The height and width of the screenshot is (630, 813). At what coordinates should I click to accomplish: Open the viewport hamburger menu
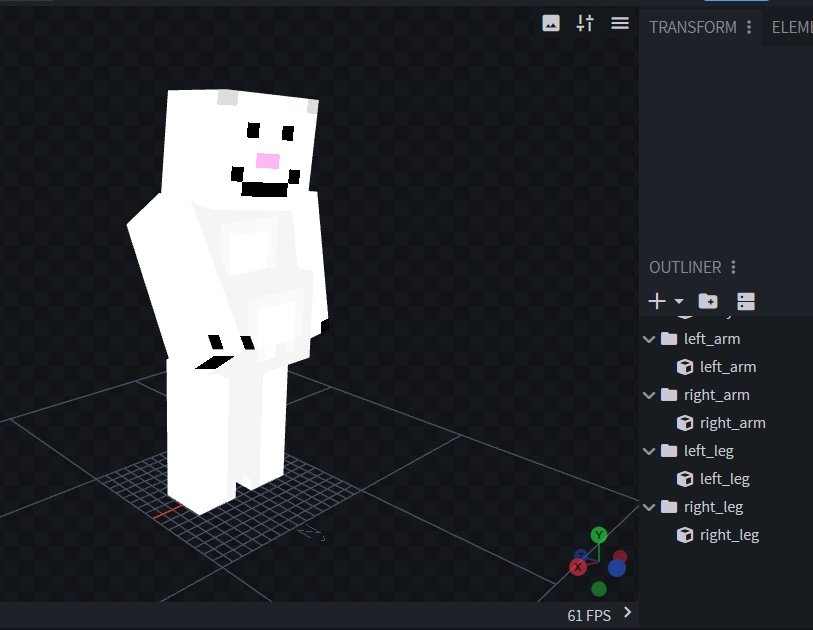620,23
